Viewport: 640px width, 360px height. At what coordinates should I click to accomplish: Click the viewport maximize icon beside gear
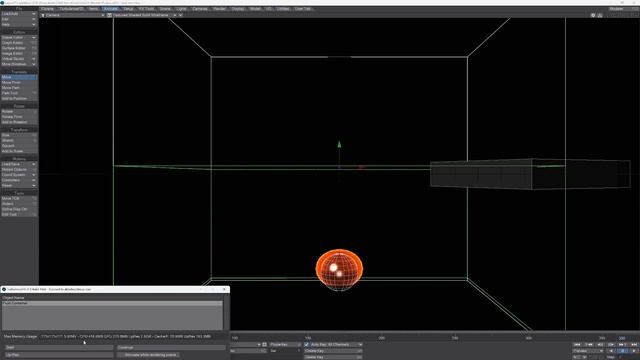600,15
